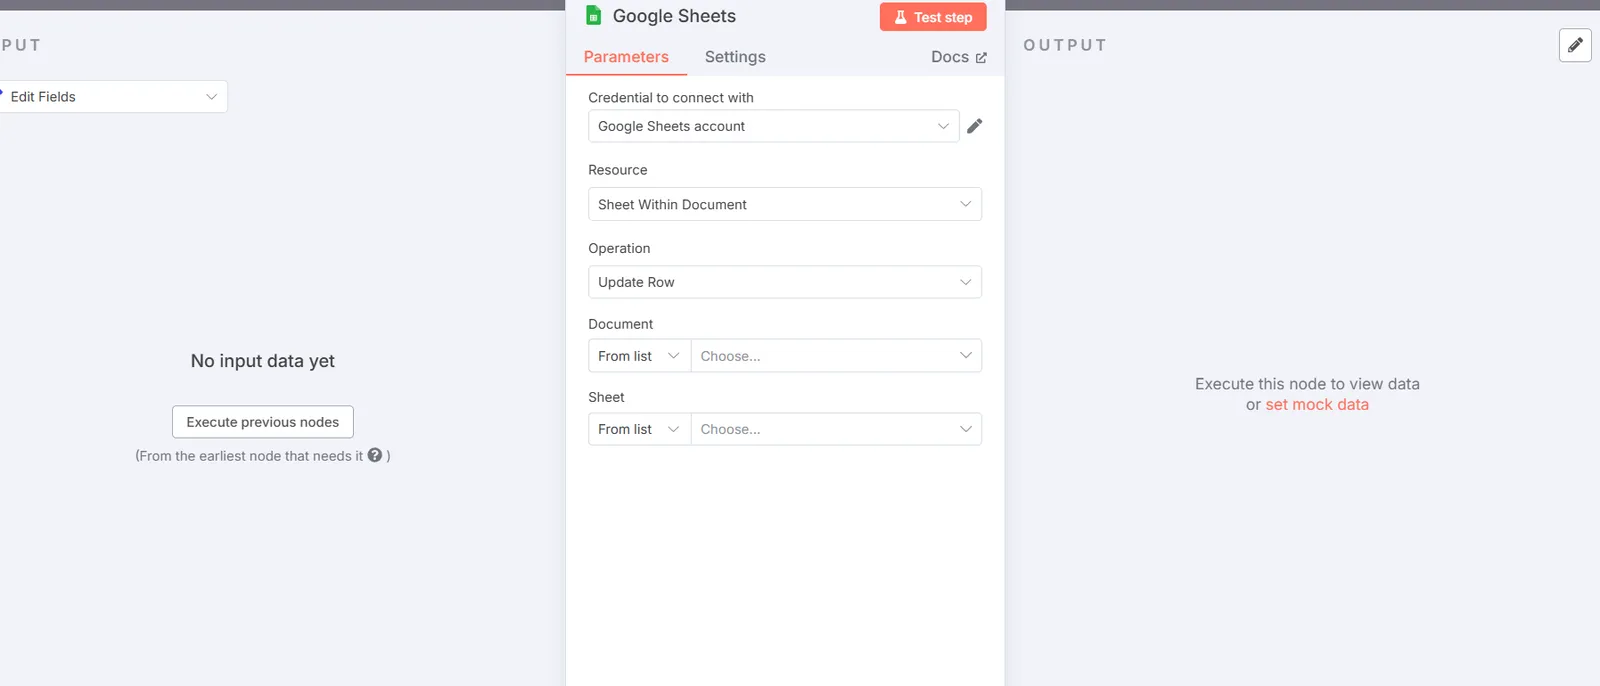Image resolution: width=1600 pixels, height=686 pixels.
Task: Click the set mock data link
Action: pos(1317,405)
